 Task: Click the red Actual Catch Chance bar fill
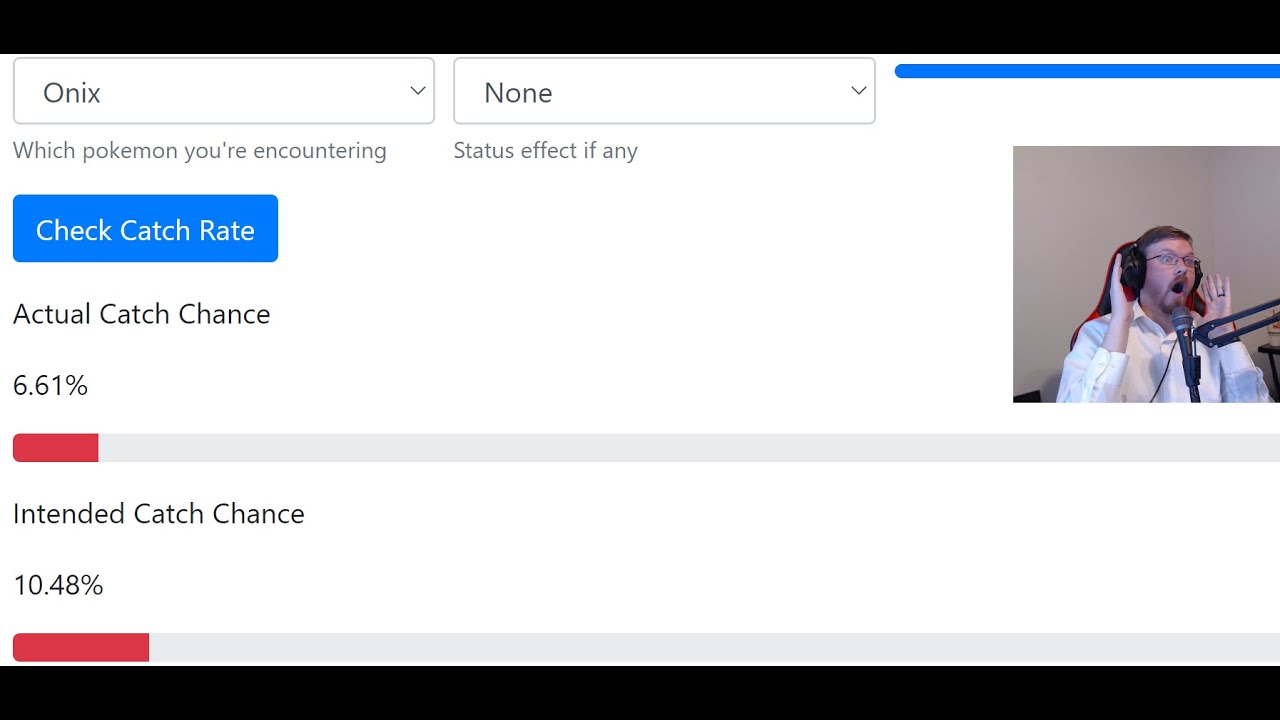tap(55, 448)
